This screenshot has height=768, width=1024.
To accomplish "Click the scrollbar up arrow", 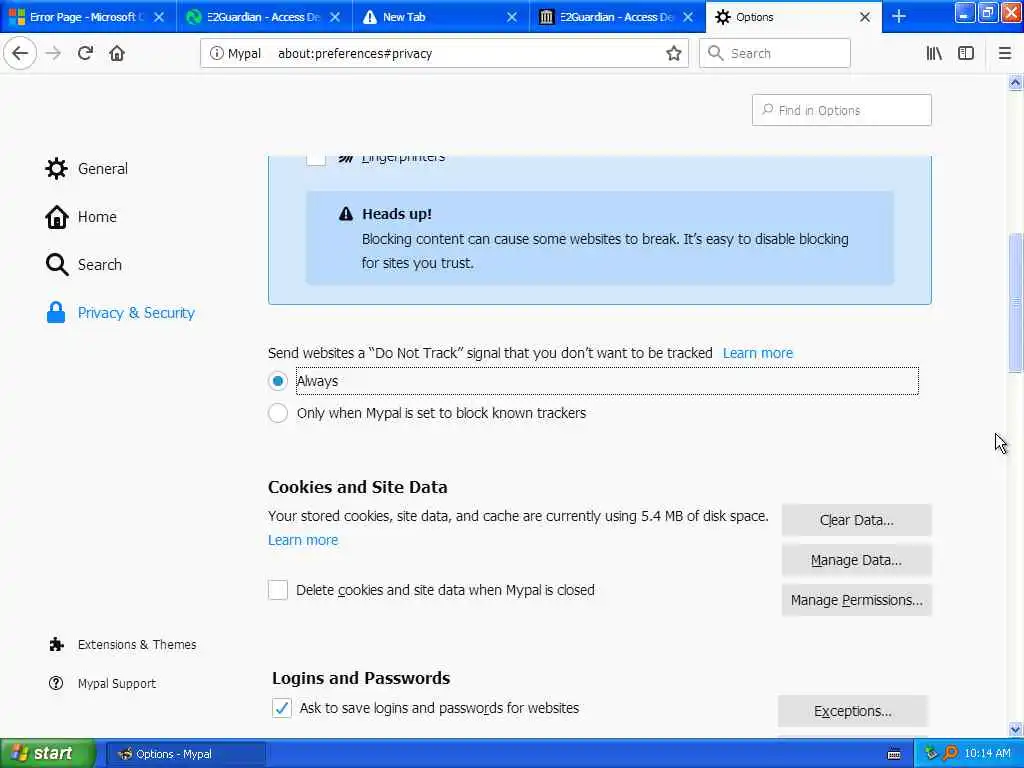I will (x=1015, y=83).
